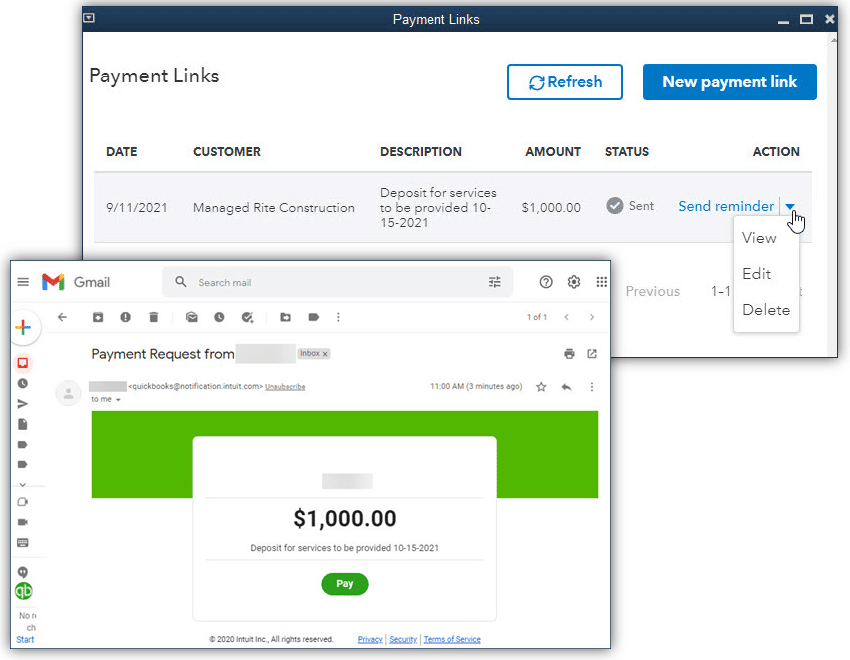
Task: Open the message More menu dots
Action: coord(591,386)
